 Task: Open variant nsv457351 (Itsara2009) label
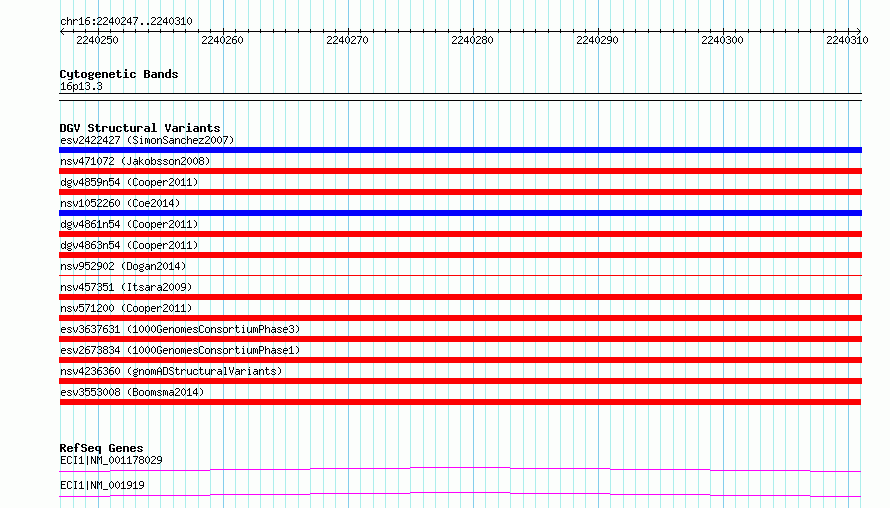tap(126, 287)
